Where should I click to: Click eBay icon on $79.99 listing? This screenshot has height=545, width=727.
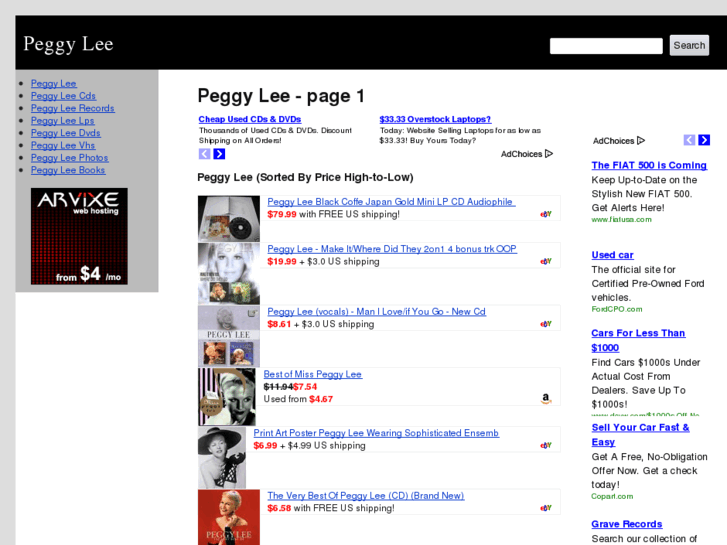(546, 214)
